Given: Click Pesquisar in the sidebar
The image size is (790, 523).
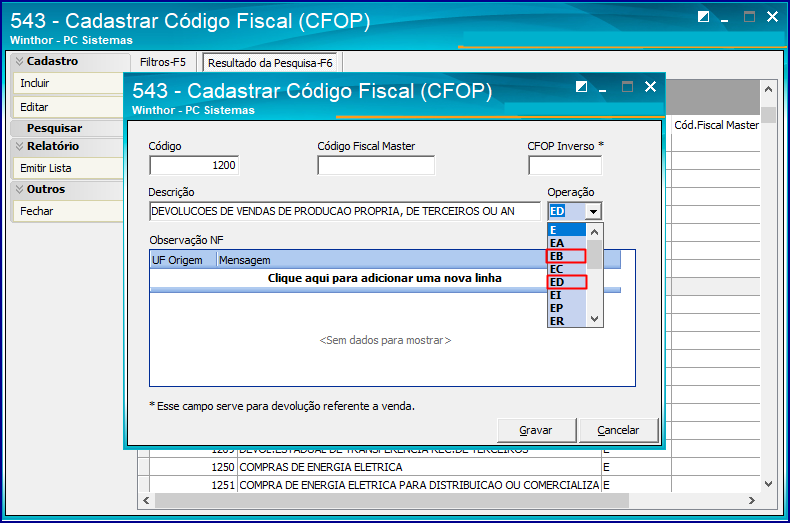Looking at the screenshot, I should click(54, 128).
